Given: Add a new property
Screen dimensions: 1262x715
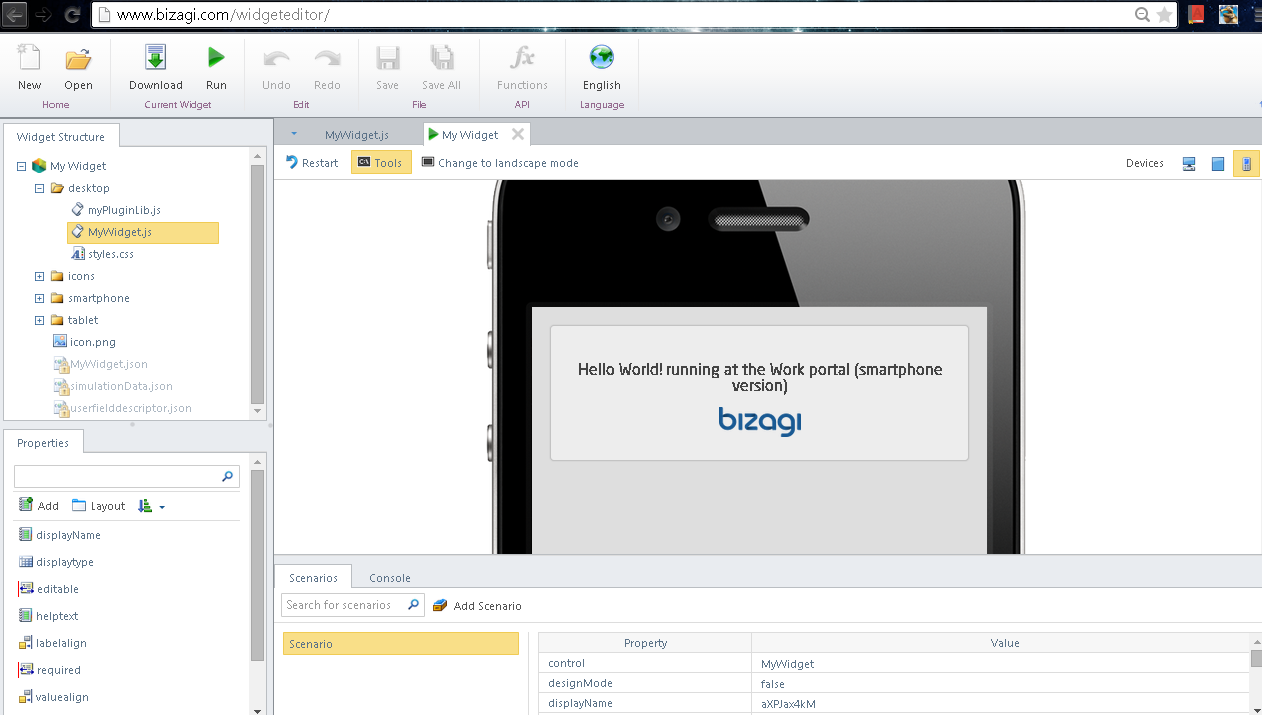Looking at the screenshot, I should pyautogui.click(x=39, y=506).
